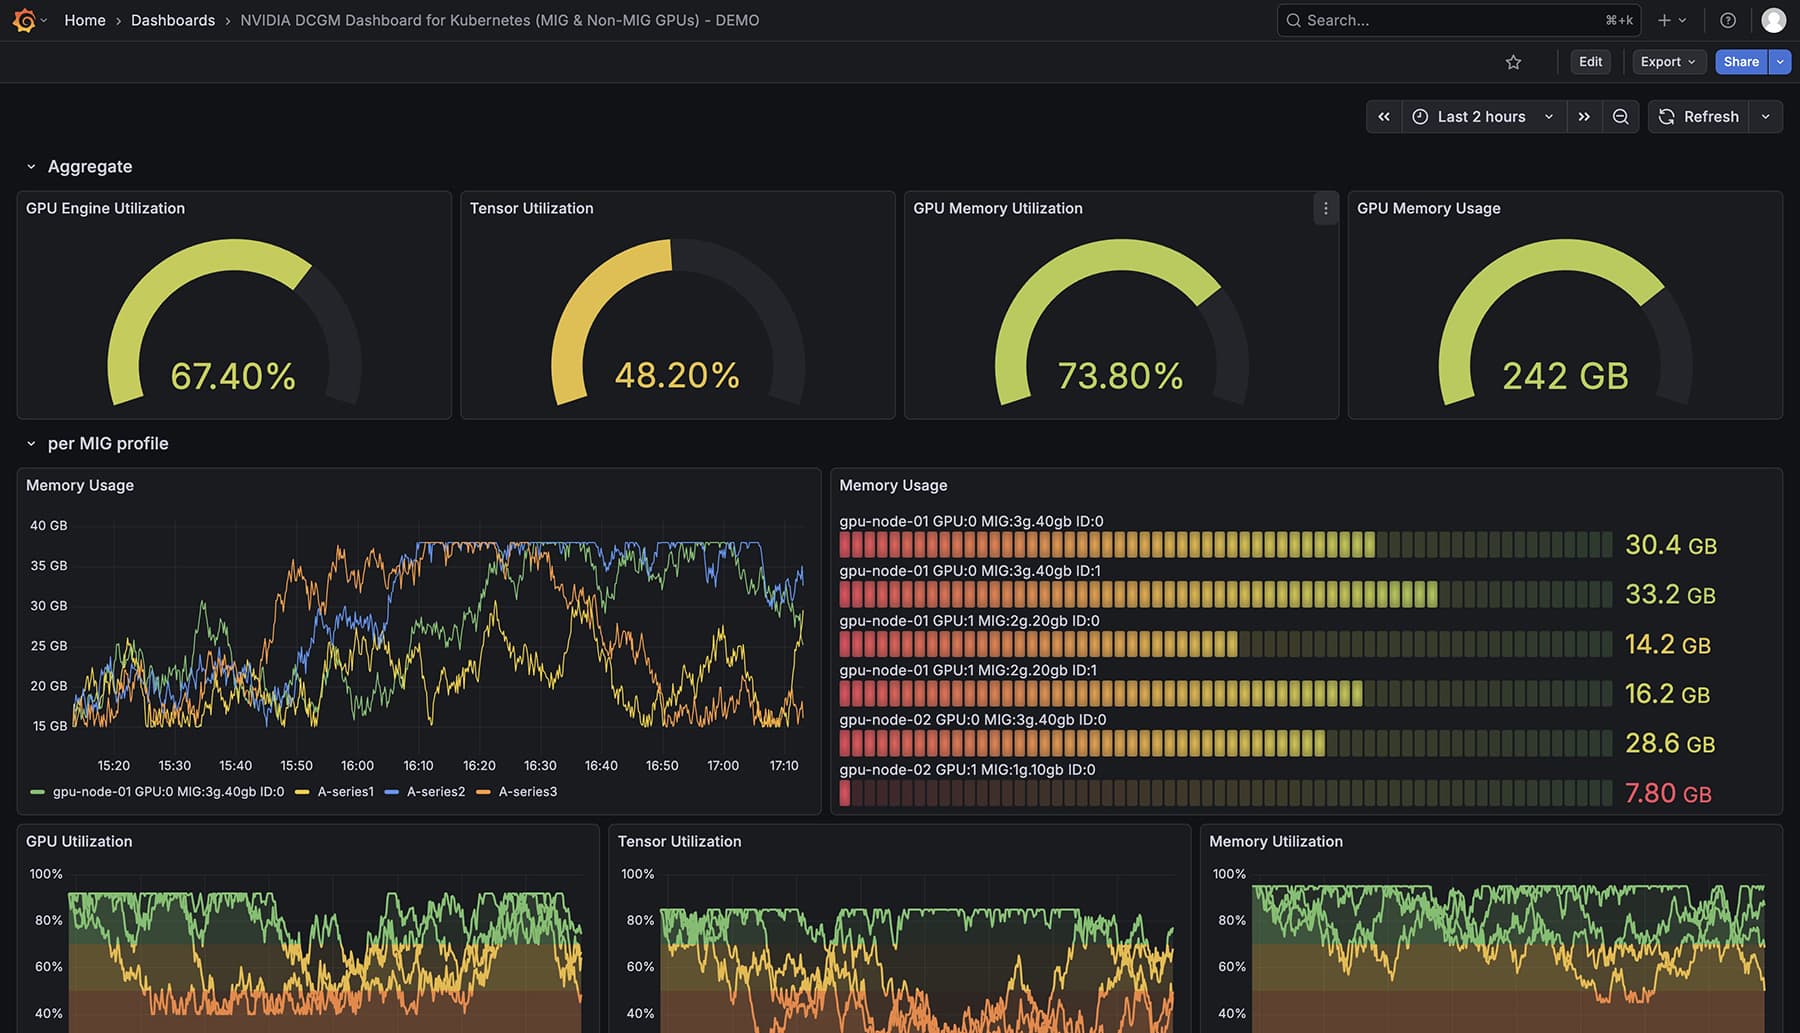Navigate to Home via the breadcrumb
The height and width of the screenshot is (1033, 1800).
(84, 20)
